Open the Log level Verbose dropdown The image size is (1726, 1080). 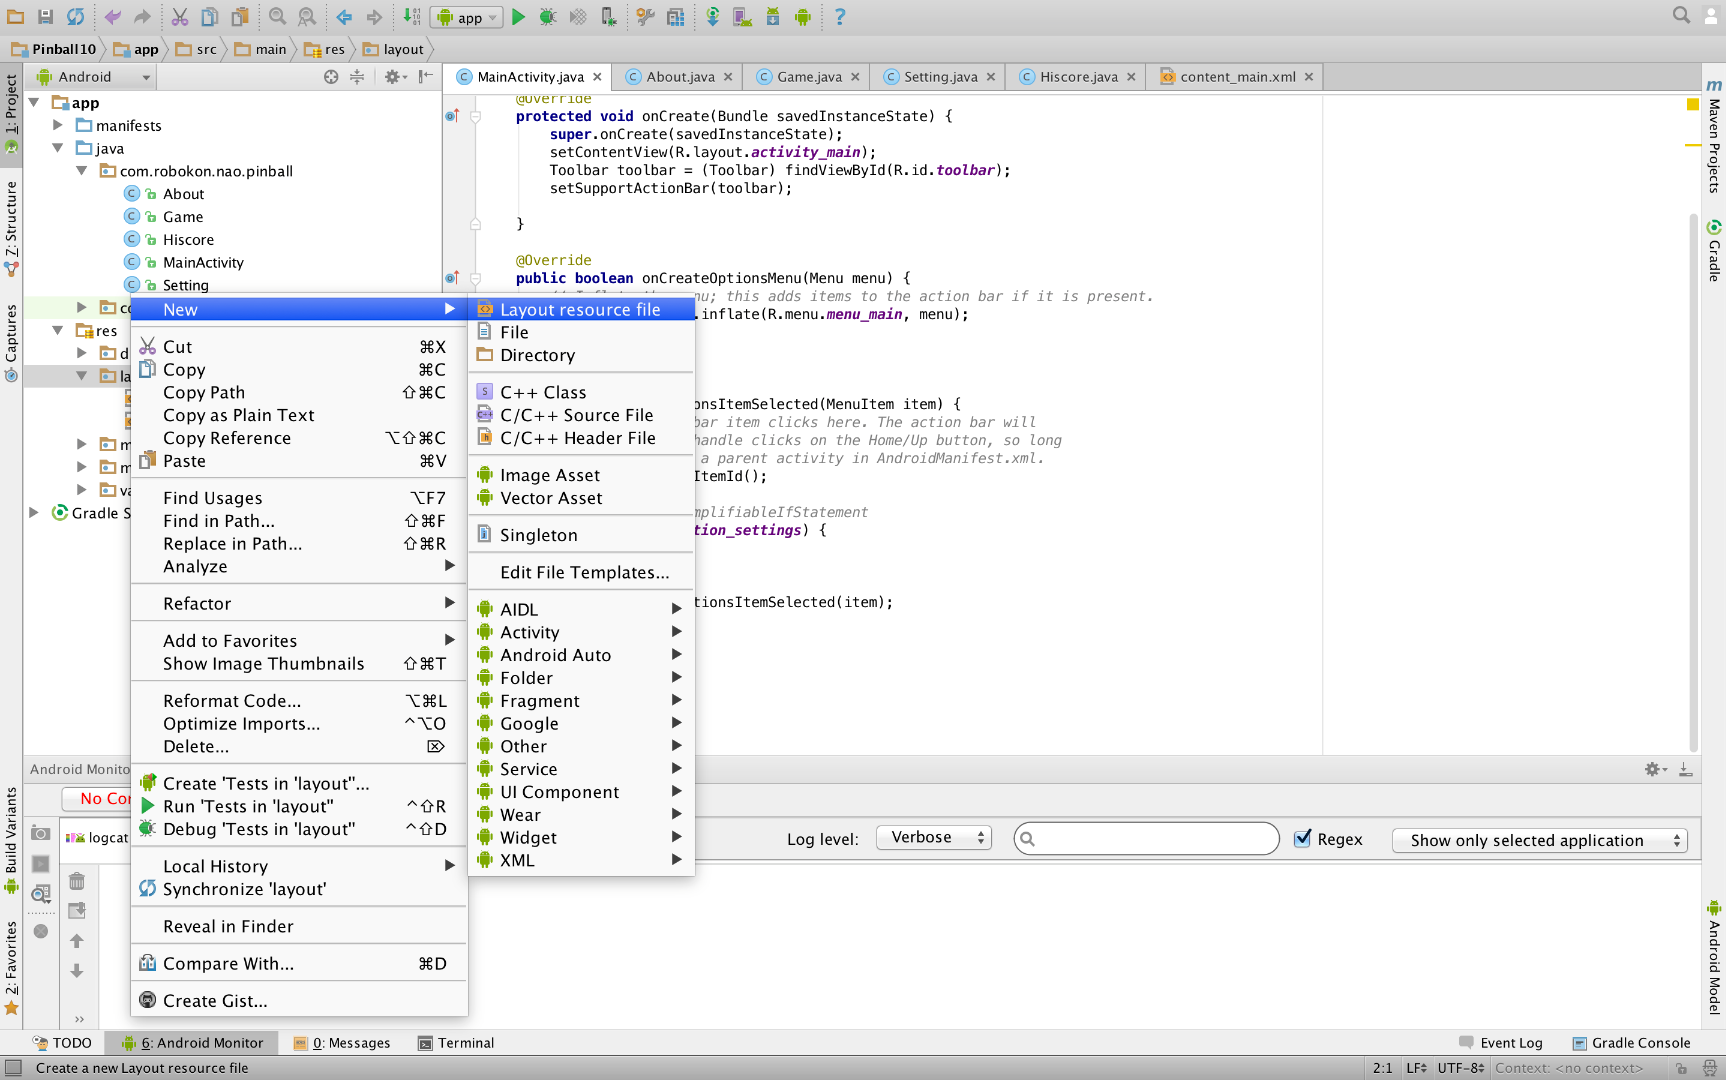[x=933, y=838]
